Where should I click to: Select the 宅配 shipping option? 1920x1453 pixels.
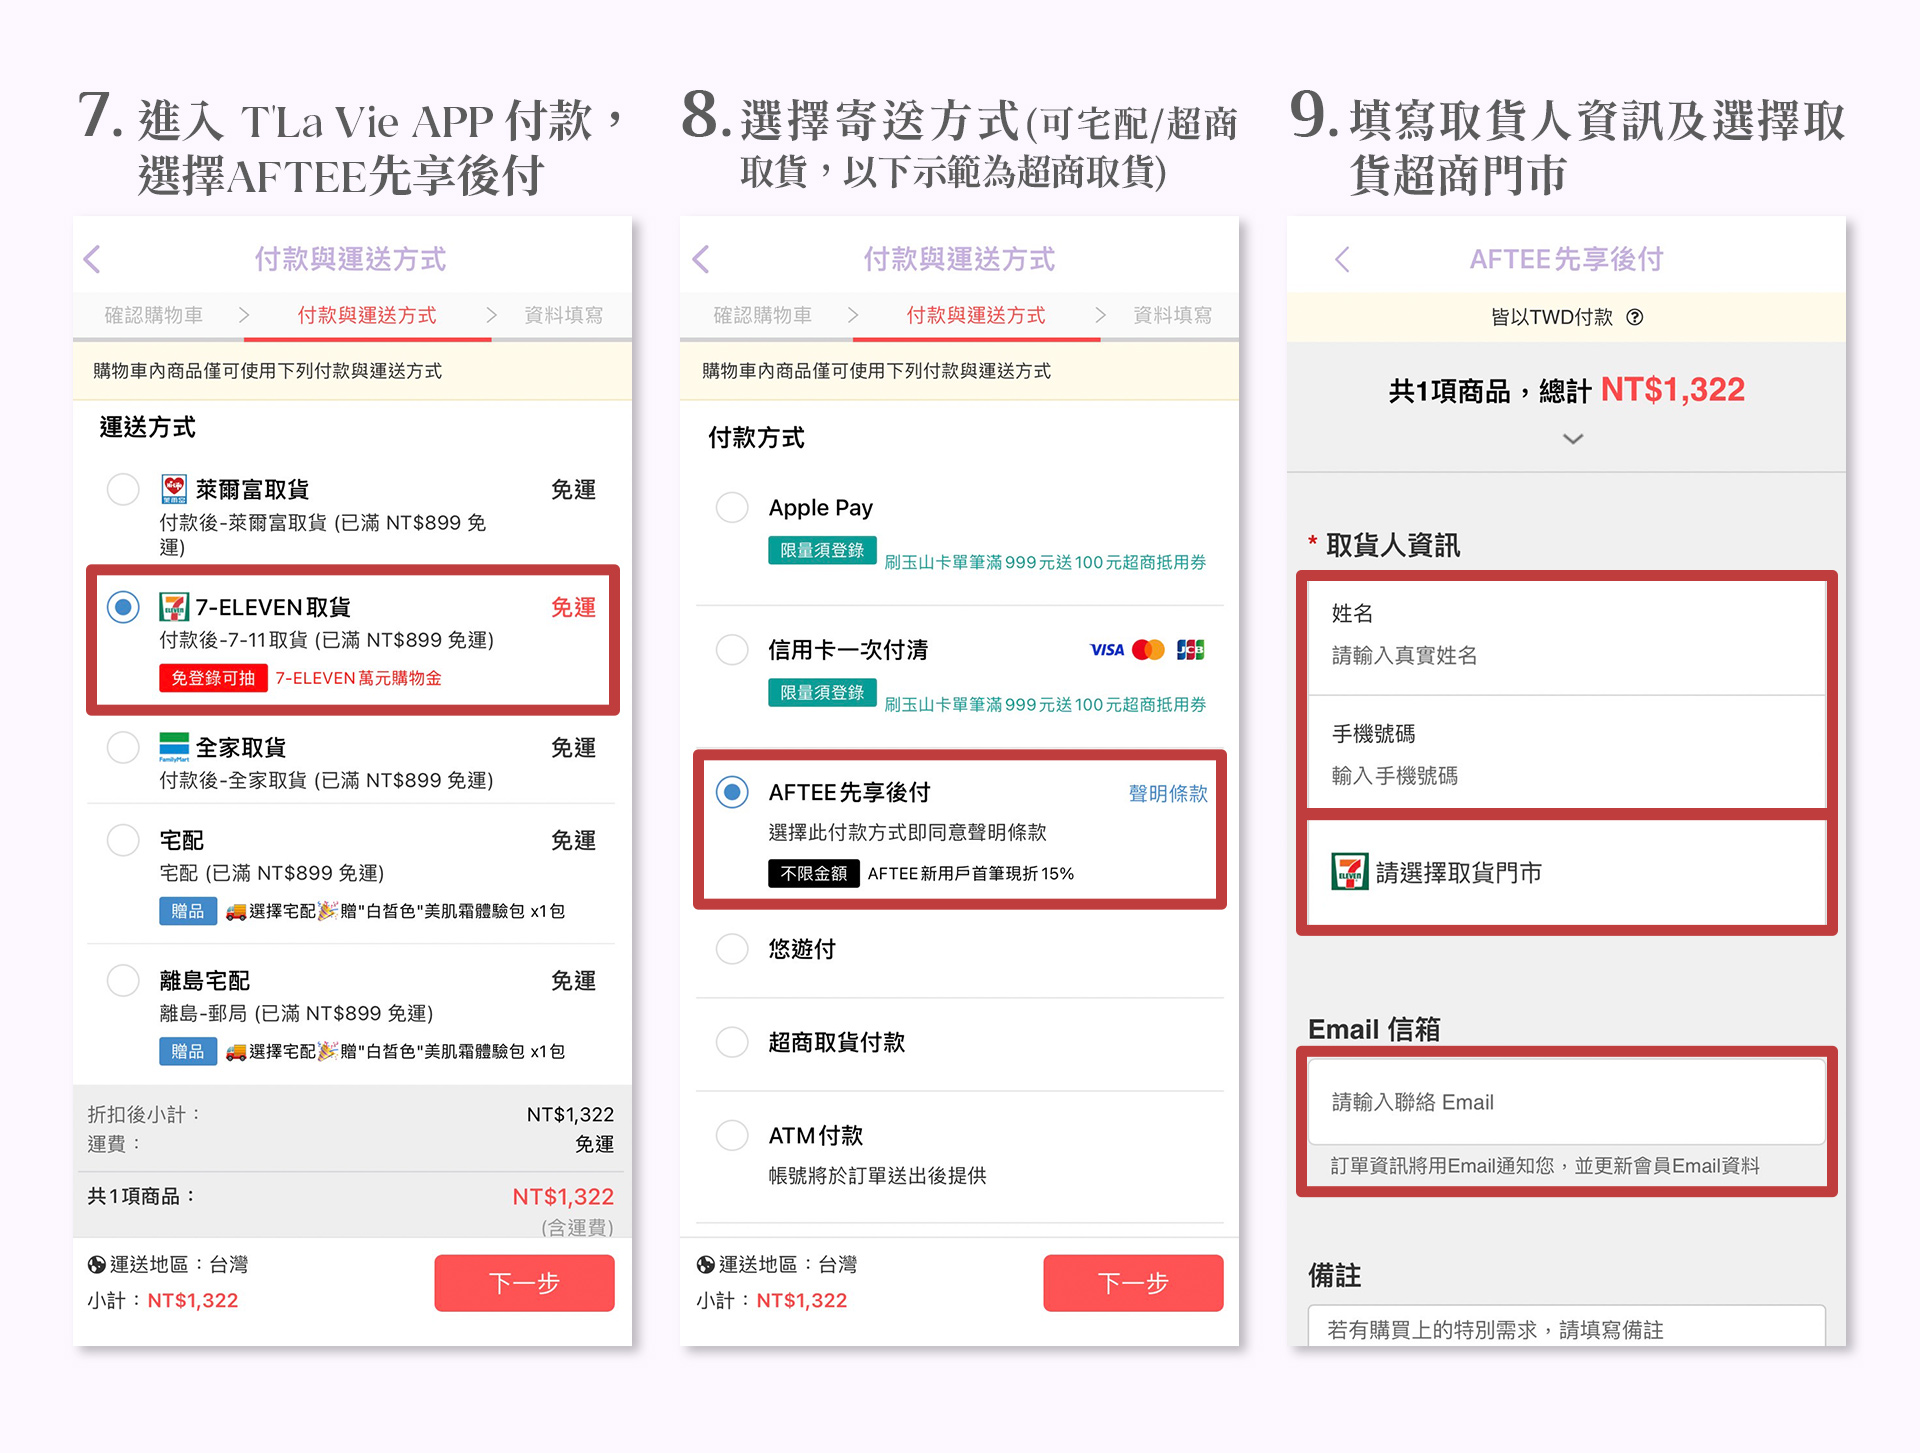point(123,840)
